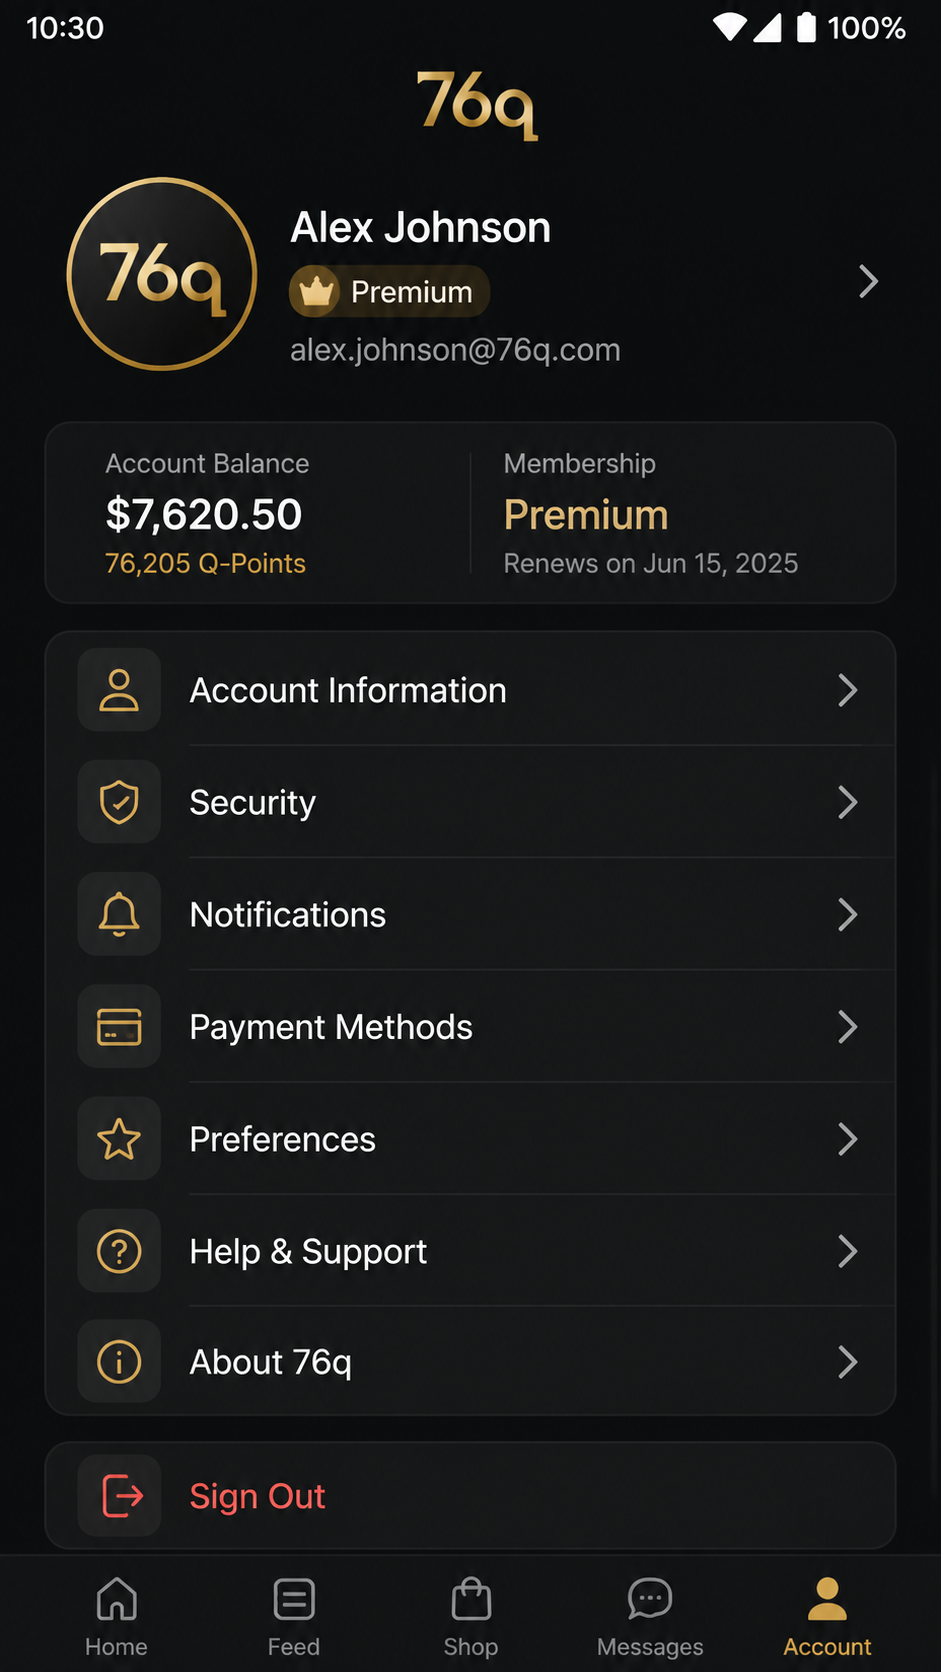Tap the Notifications bell icon
Image resolution: width=941 pixels, height=1672 pixels.
[119, 914]
